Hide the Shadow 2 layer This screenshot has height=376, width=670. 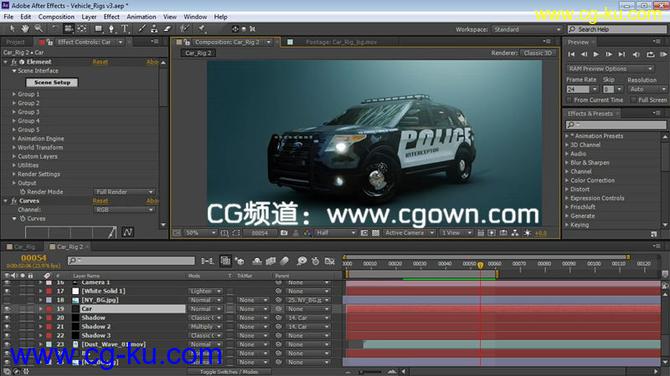(x=7, y=327)
